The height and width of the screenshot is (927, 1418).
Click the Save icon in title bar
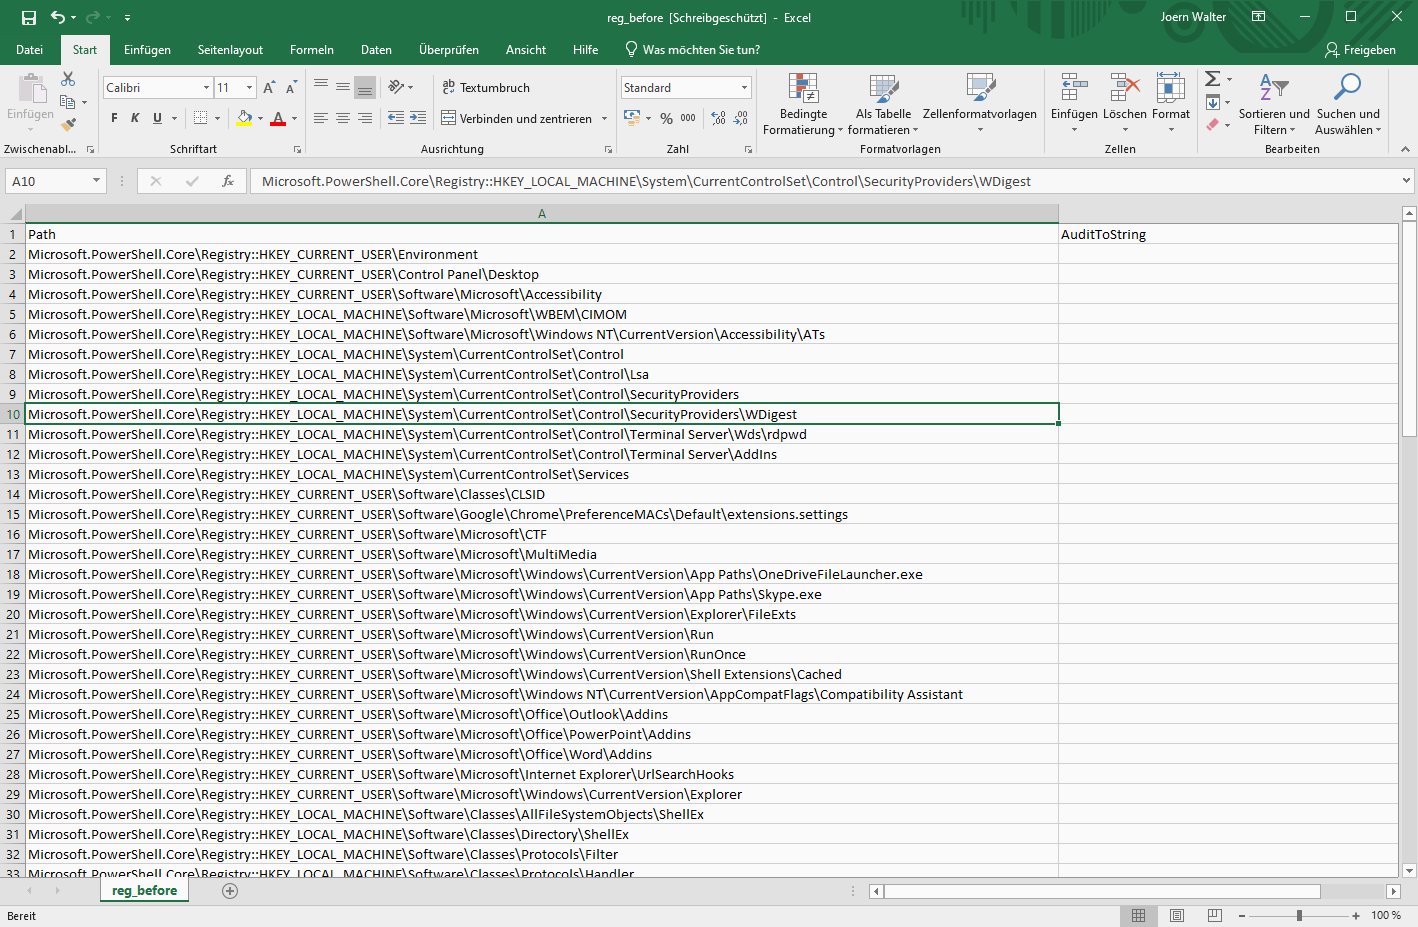coord(29,17)
